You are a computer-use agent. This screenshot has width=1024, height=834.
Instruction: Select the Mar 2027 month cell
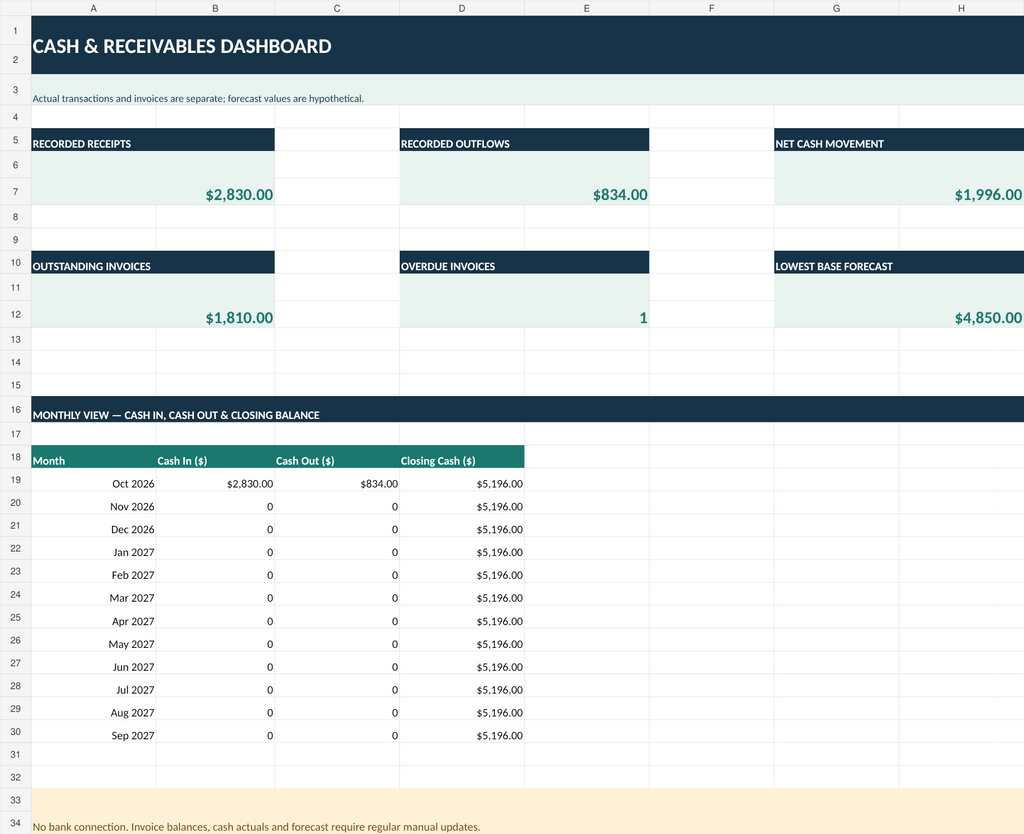[x=93, y=594]
